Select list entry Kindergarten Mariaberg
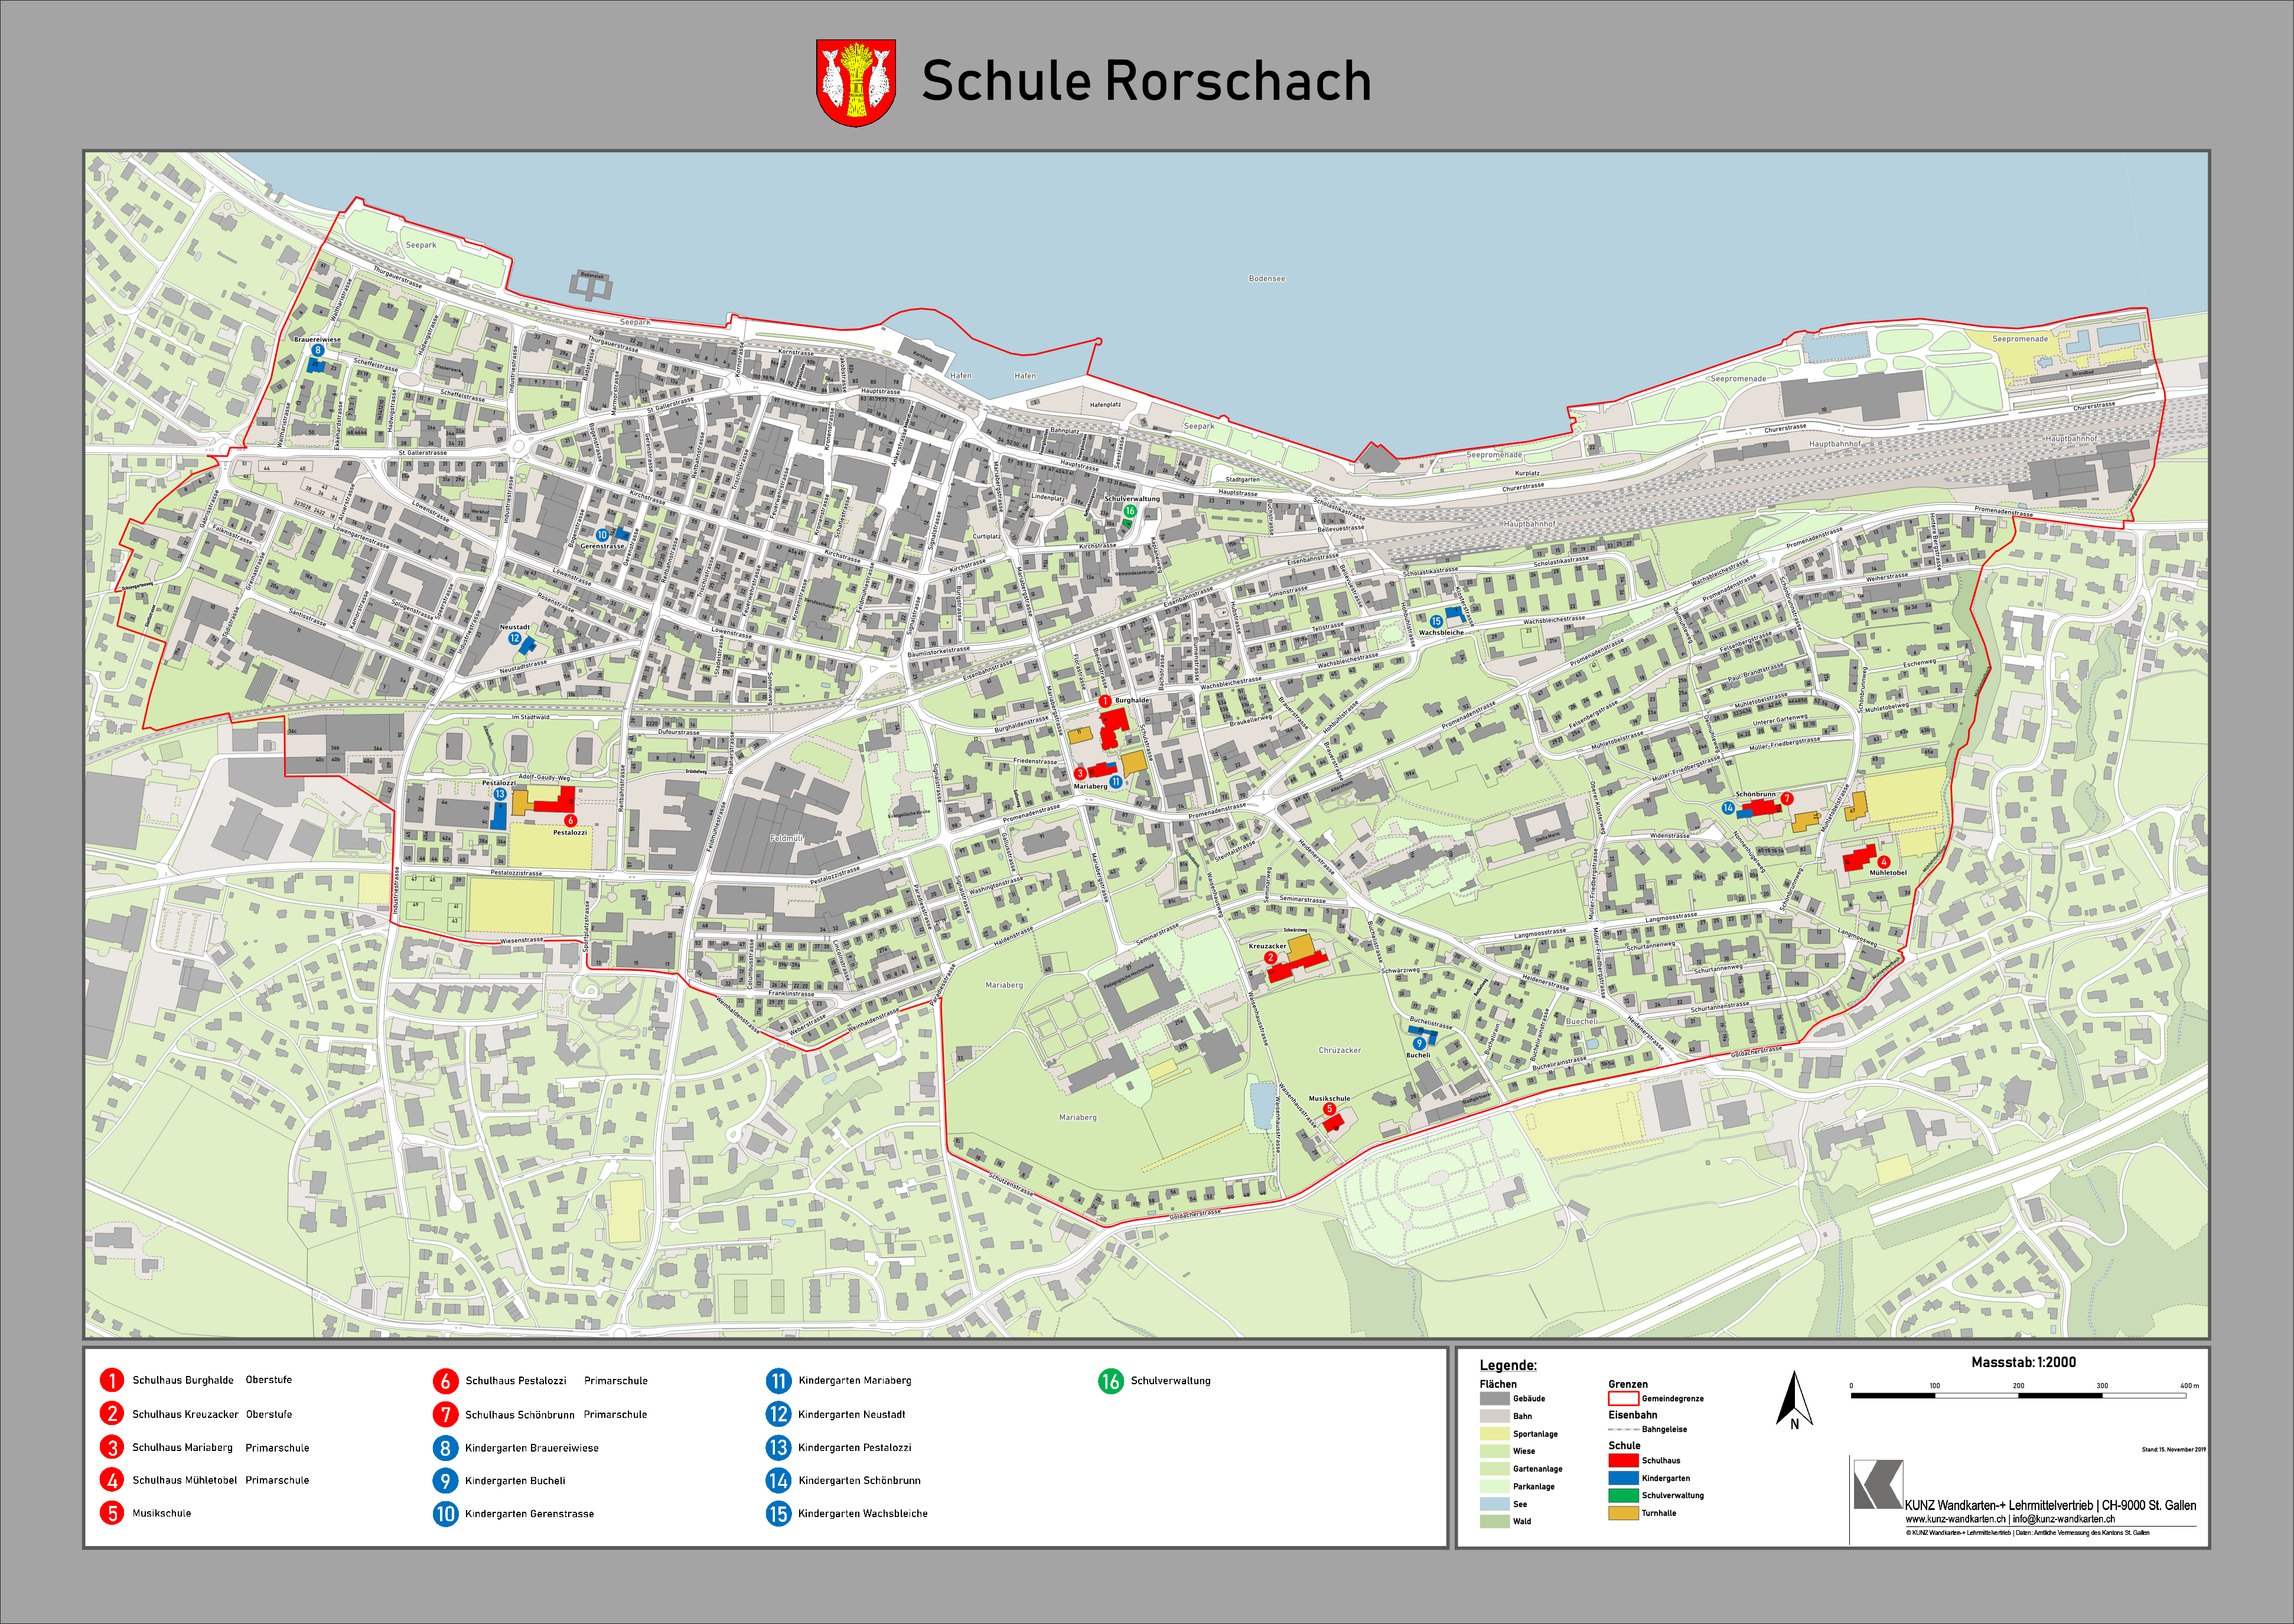 tap(854, 1381)
